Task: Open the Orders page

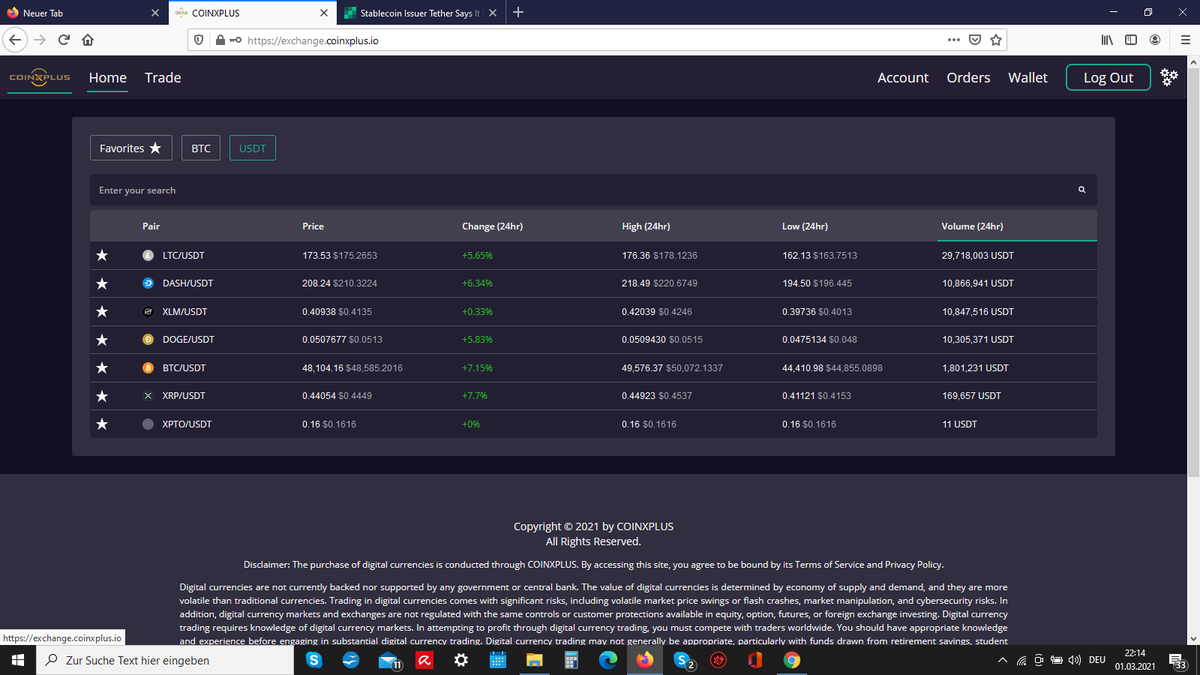Action: (968, 77)
